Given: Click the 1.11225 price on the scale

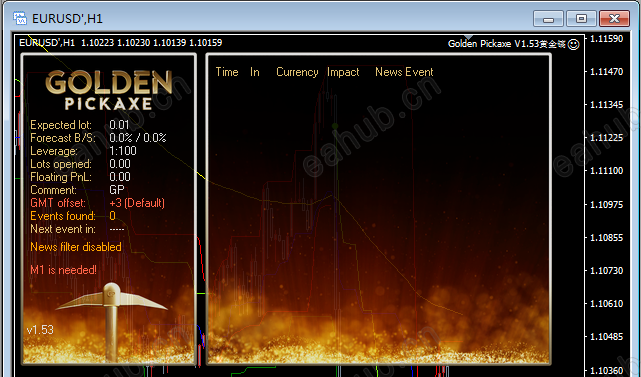Looking at the screenshot, I should click(606, 138).
